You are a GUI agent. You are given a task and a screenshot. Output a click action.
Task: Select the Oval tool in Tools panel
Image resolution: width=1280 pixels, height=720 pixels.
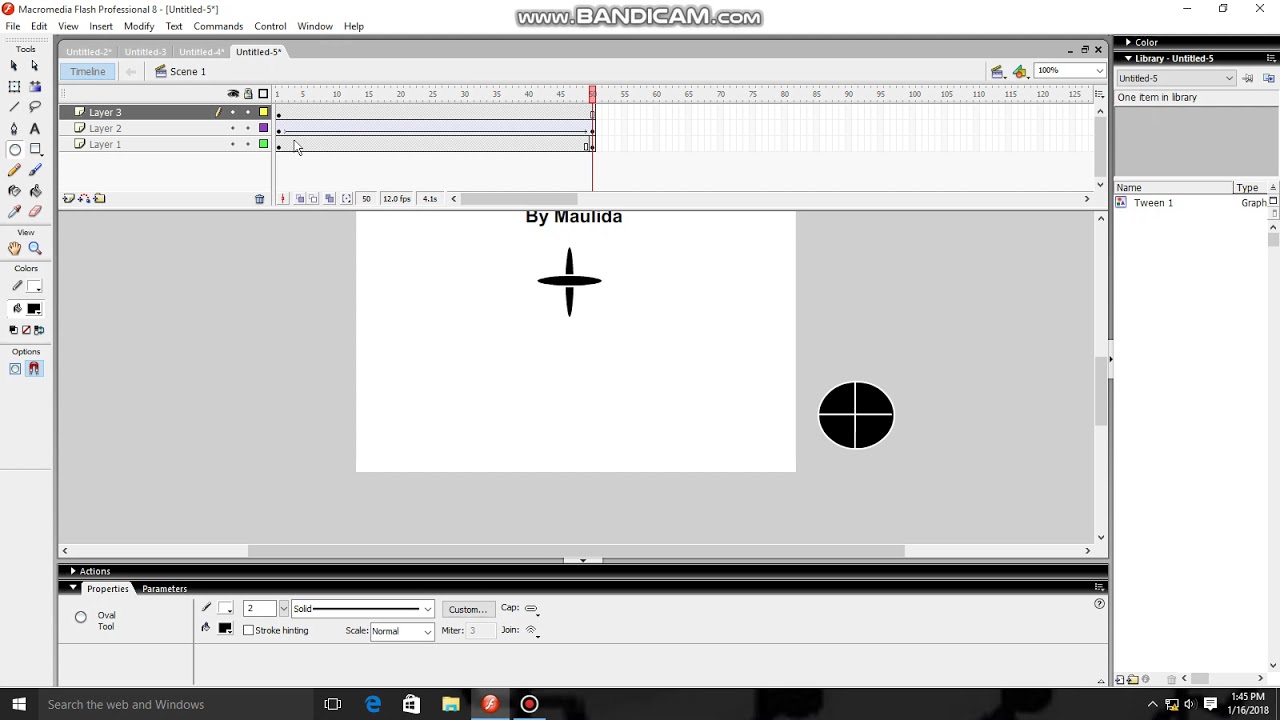(x=14, y=149)
